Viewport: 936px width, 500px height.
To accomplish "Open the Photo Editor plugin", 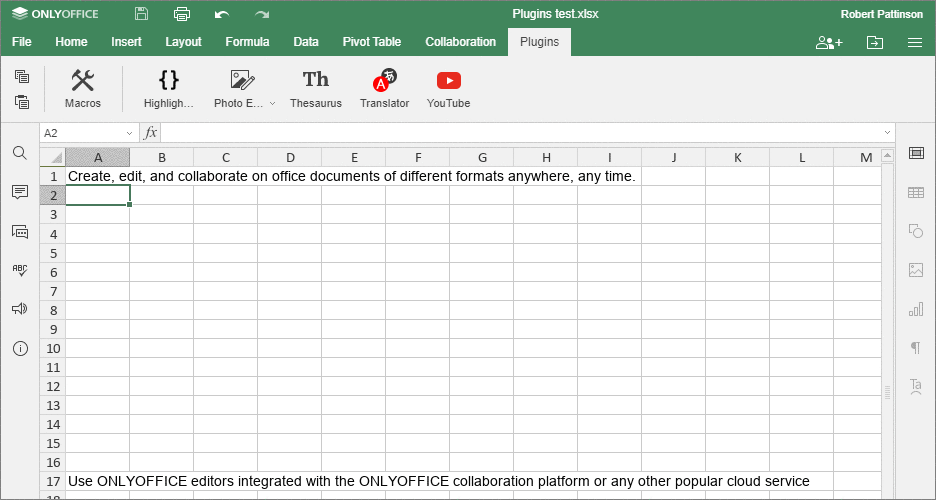I will (x=239, y=88).
